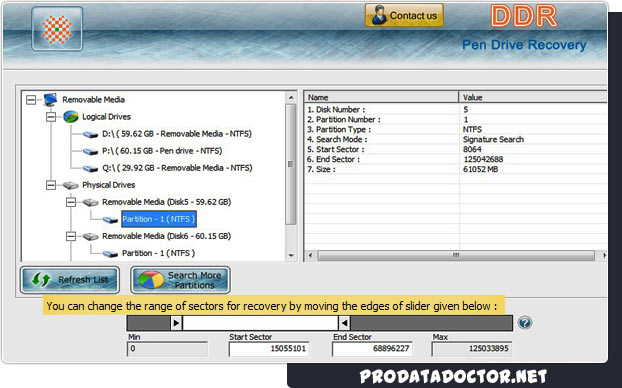Select P:\ 60.15 GB Pen drive entry
This screenshot has width=622, height=388.
tap(162, 151)
